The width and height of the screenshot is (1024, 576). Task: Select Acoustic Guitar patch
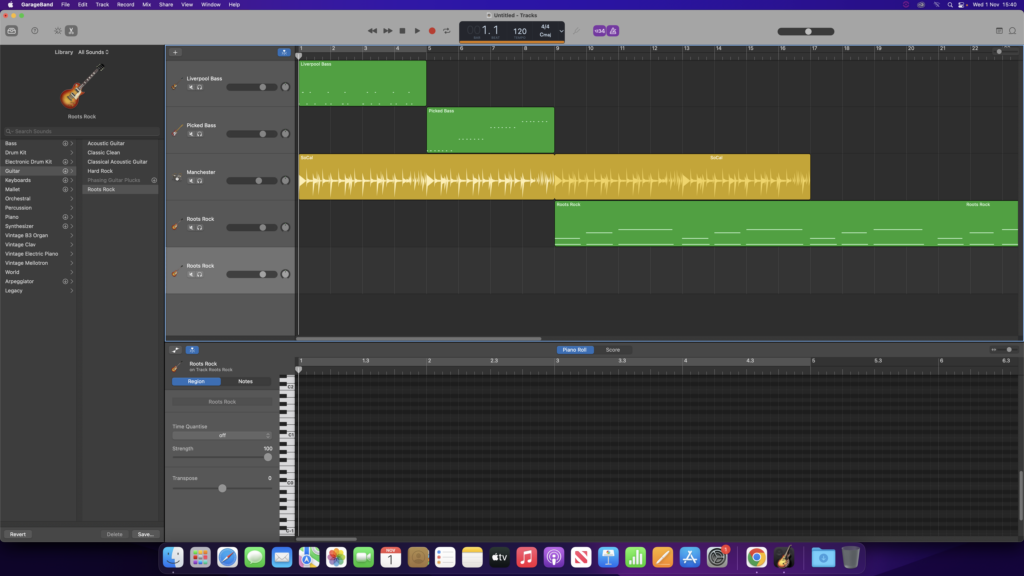[106, 143]
